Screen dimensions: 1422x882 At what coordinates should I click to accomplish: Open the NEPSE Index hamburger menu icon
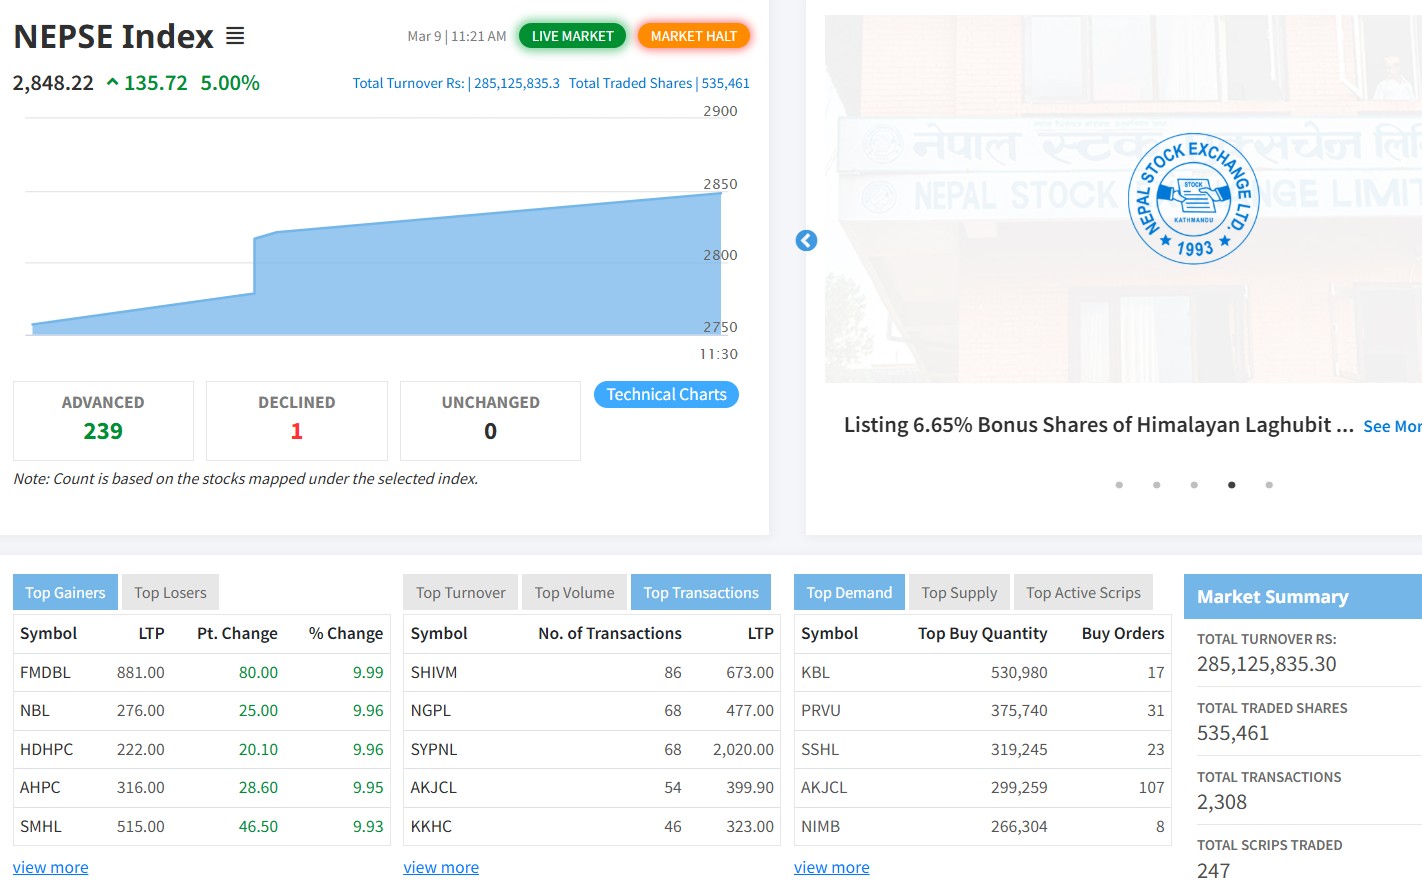coord(235,36)
